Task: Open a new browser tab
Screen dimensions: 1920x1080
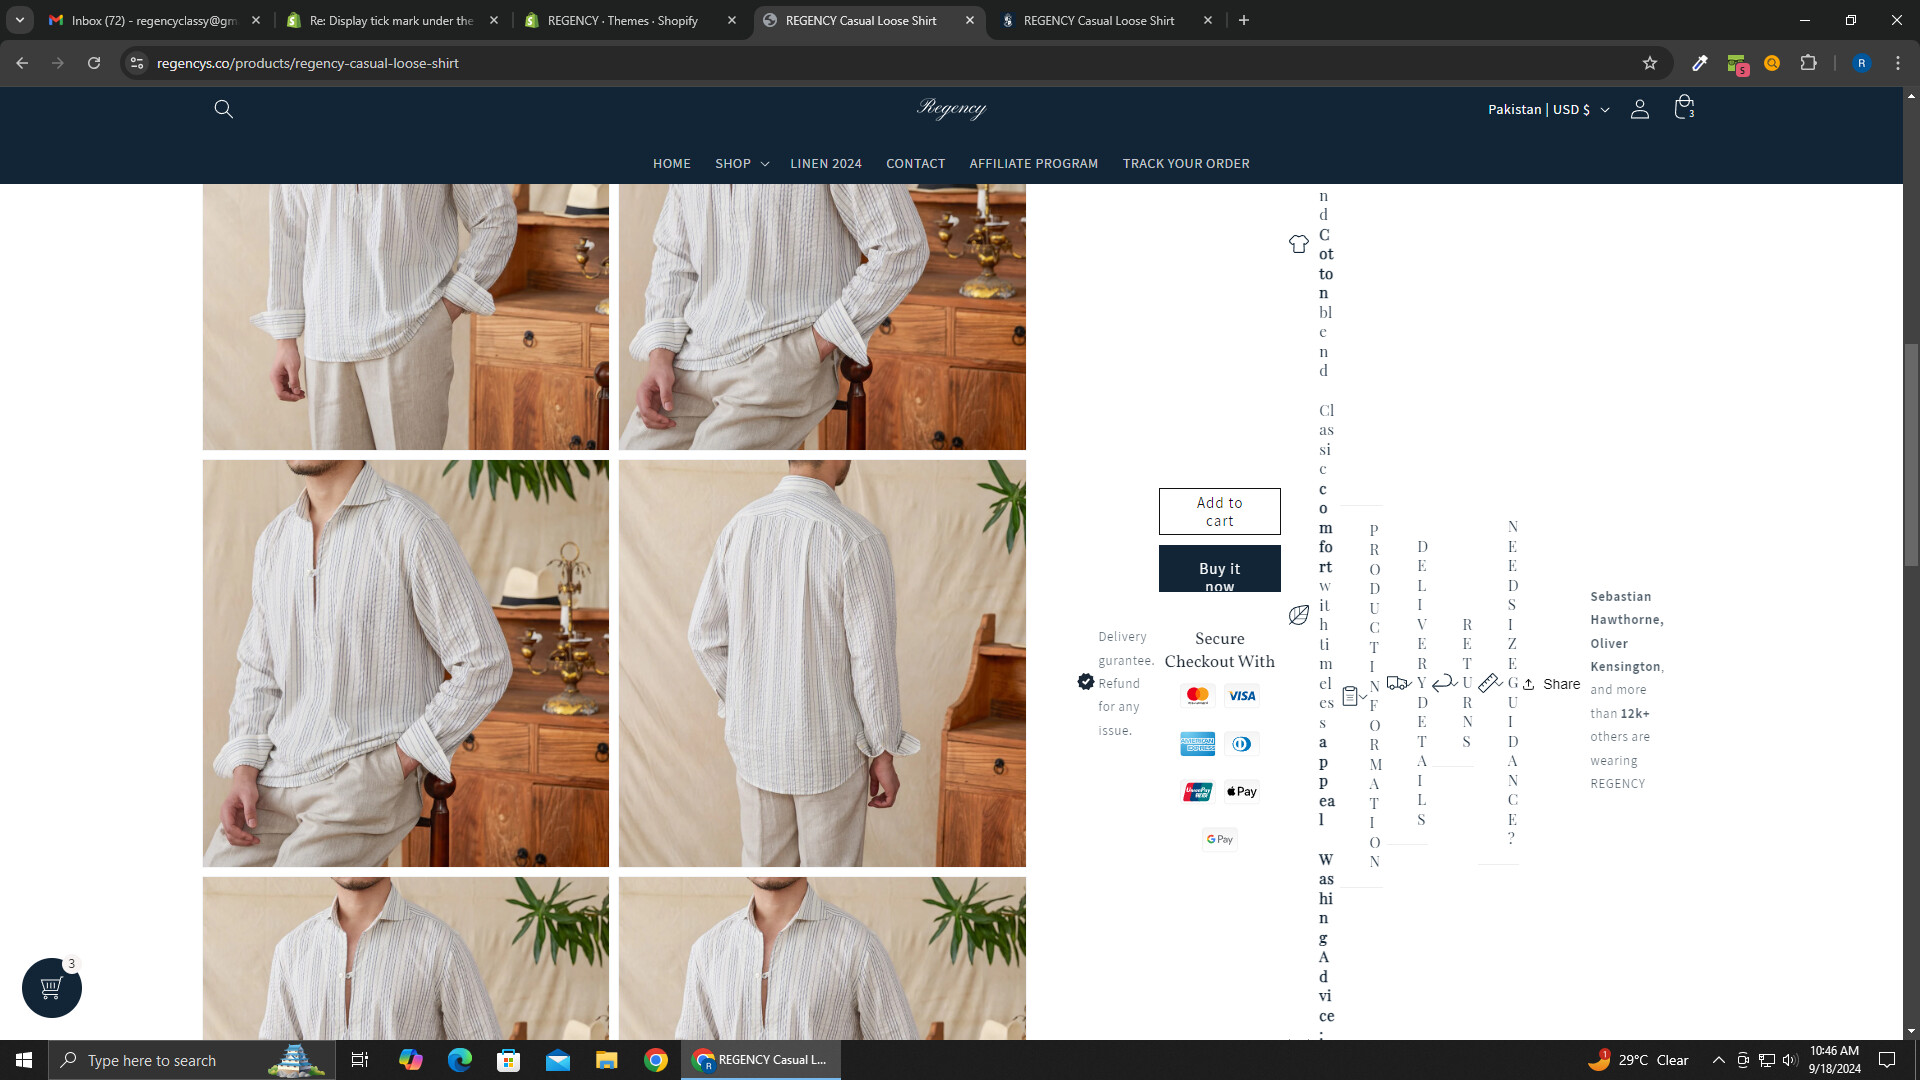Action: 1244,20
